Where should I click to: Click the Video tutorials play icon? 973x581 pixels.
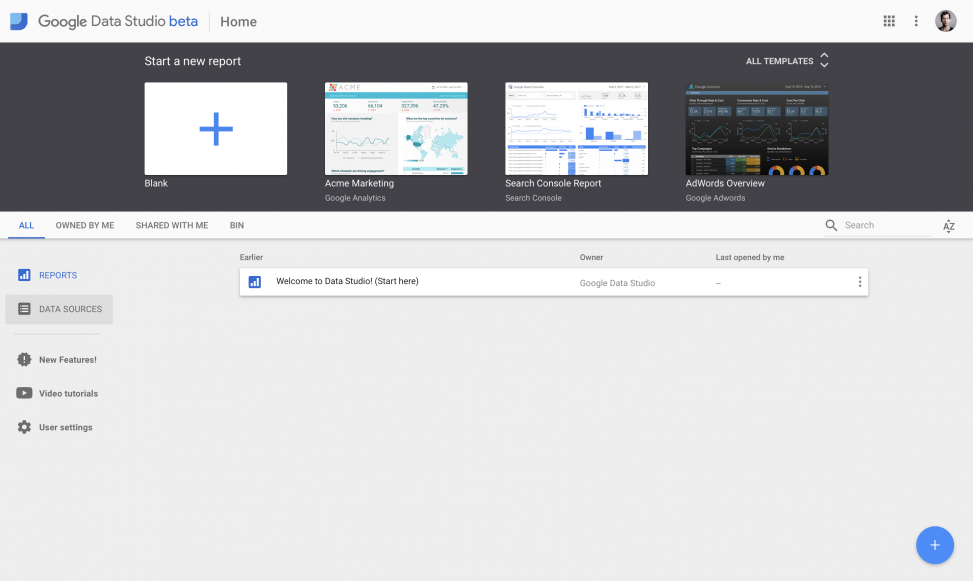(24, 393)
